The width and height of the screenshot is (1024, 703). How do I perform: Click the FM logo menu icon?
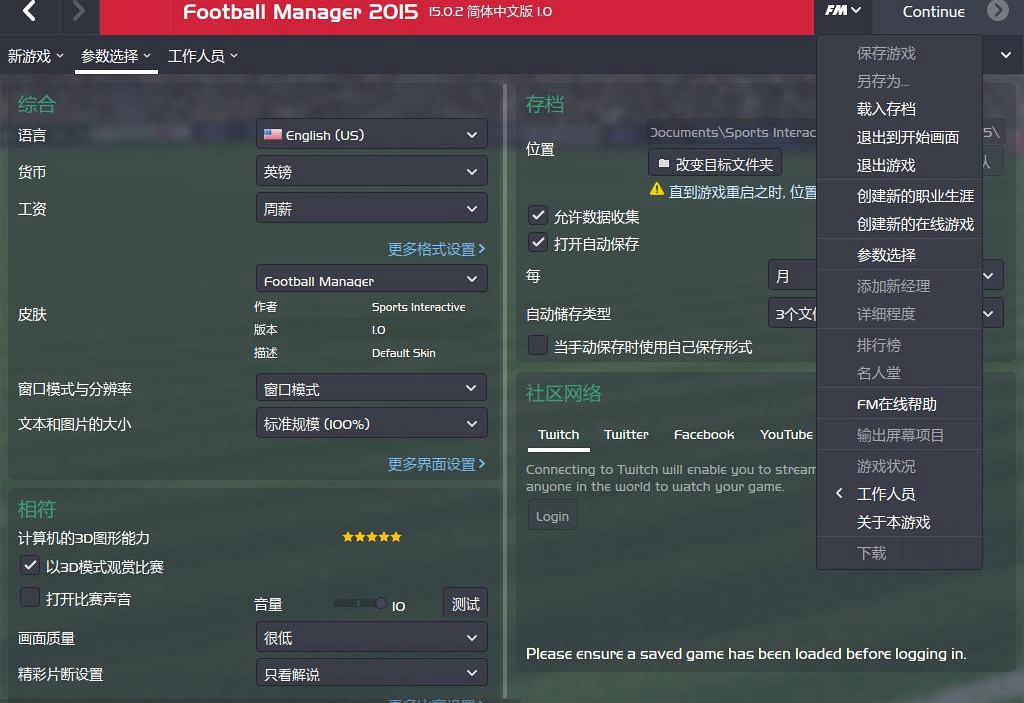pyautogui.click(x=842, y=10)
